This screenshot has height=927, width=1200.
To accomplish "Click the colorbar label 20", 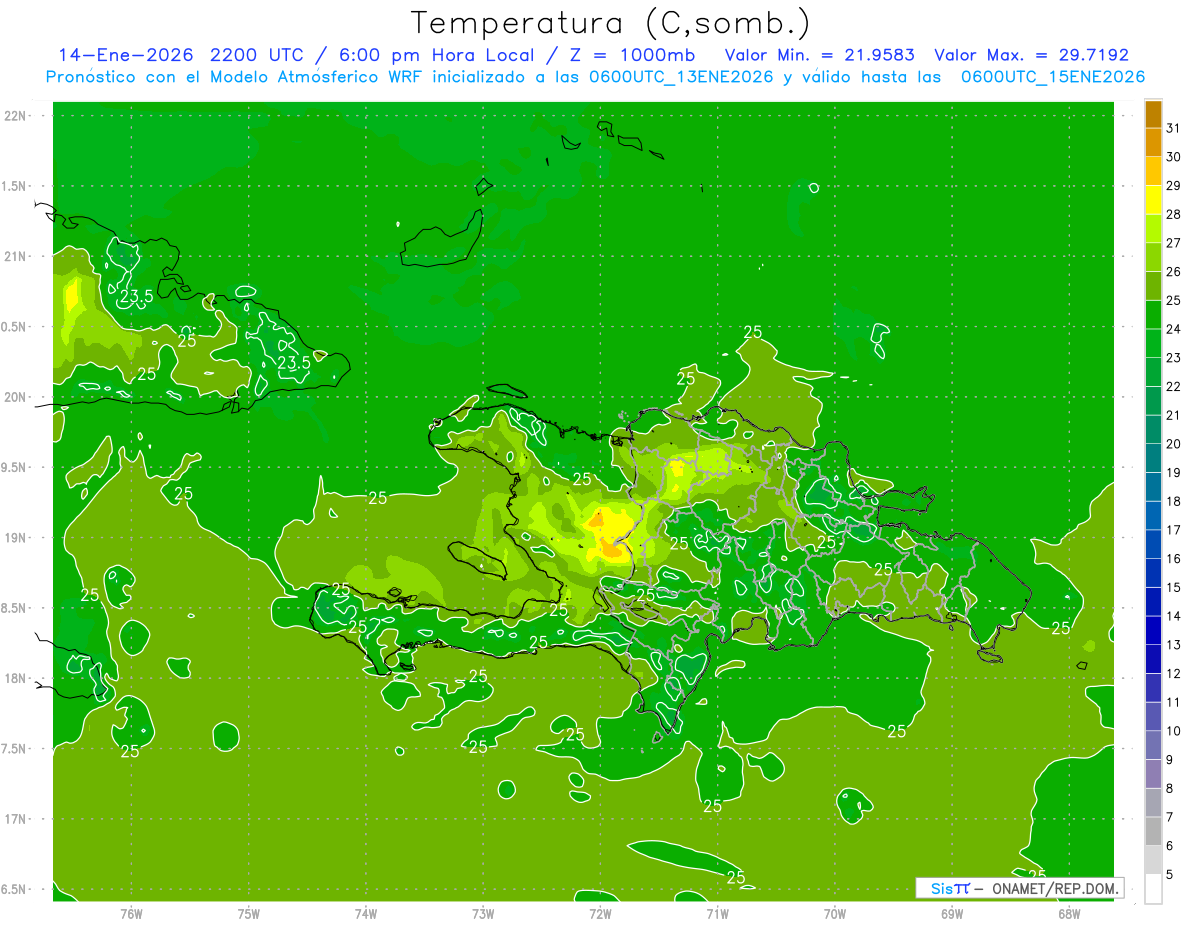I will point(1174,444).
